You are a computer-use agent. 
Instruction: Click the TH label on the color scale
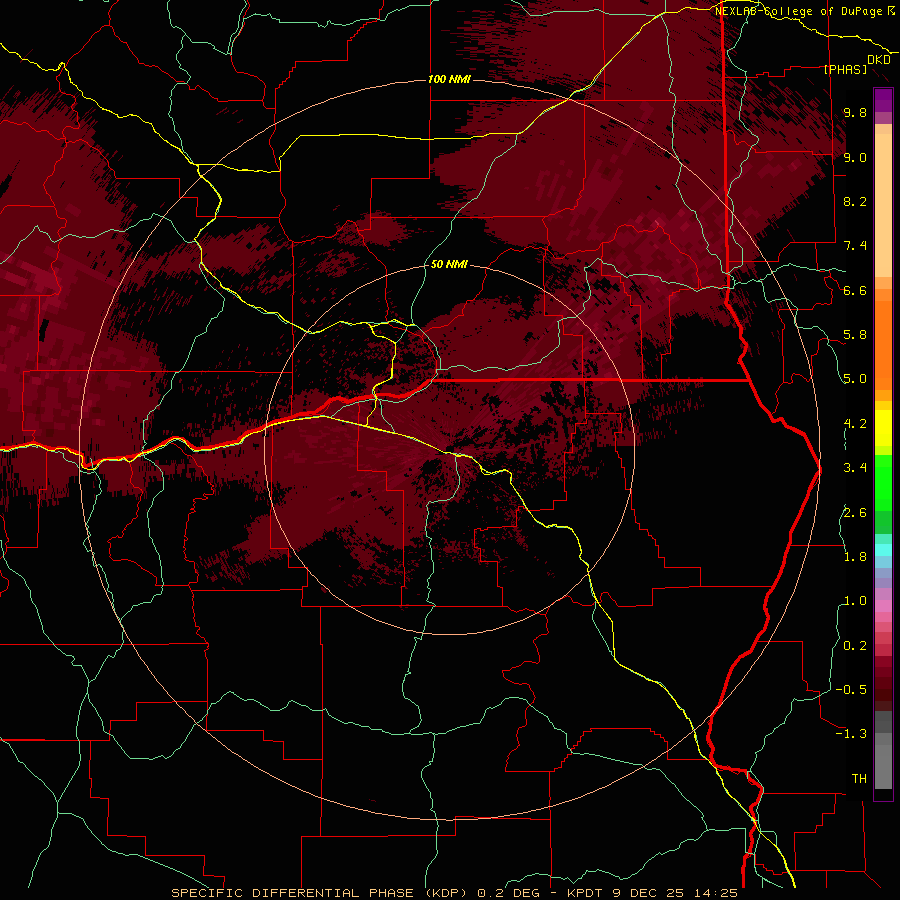click(859, 779)
